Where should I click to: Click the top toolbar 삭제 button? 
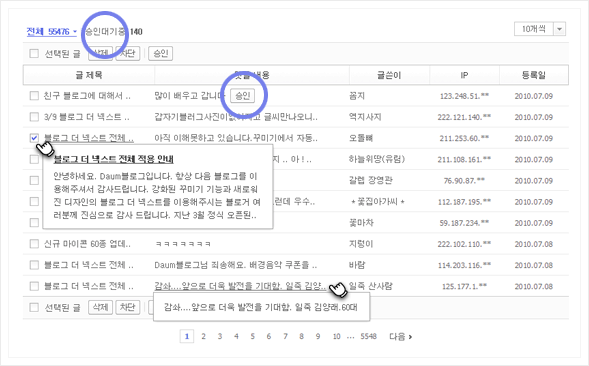tap(100, 53)
